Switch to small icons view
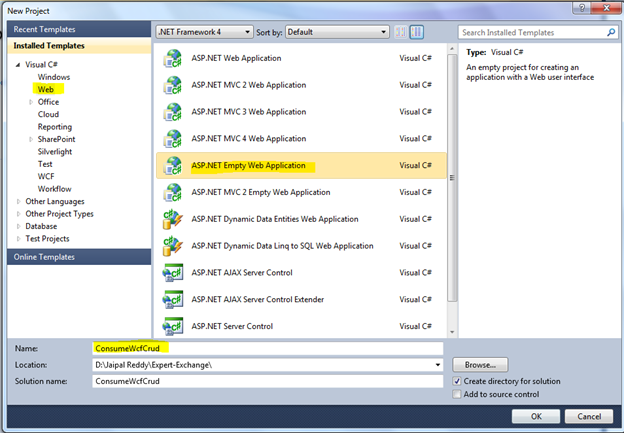Screen dimensions: 624x433 pos(401,32)
